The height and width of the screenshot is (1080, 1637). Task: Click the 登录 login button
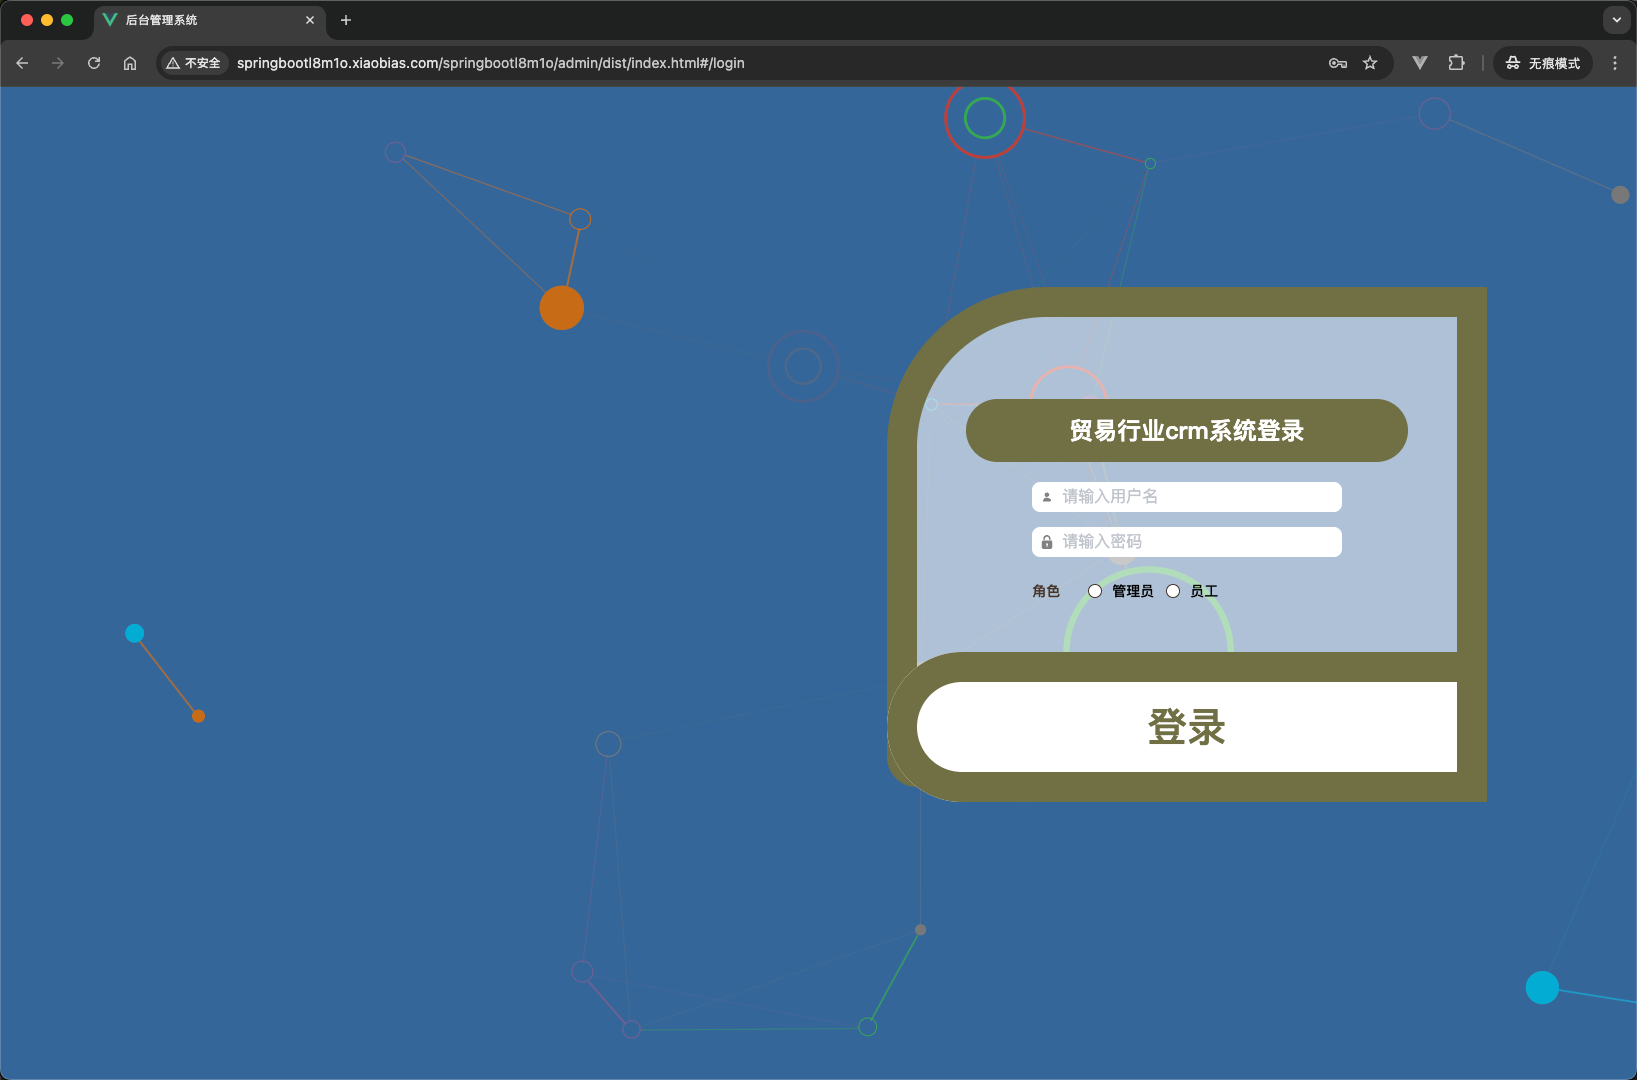tap(1187, 727)
